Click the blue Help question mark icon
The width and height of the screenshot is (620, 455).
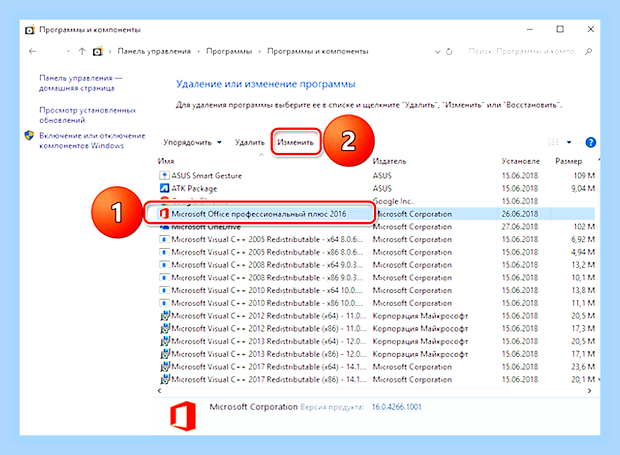[591, 142]
